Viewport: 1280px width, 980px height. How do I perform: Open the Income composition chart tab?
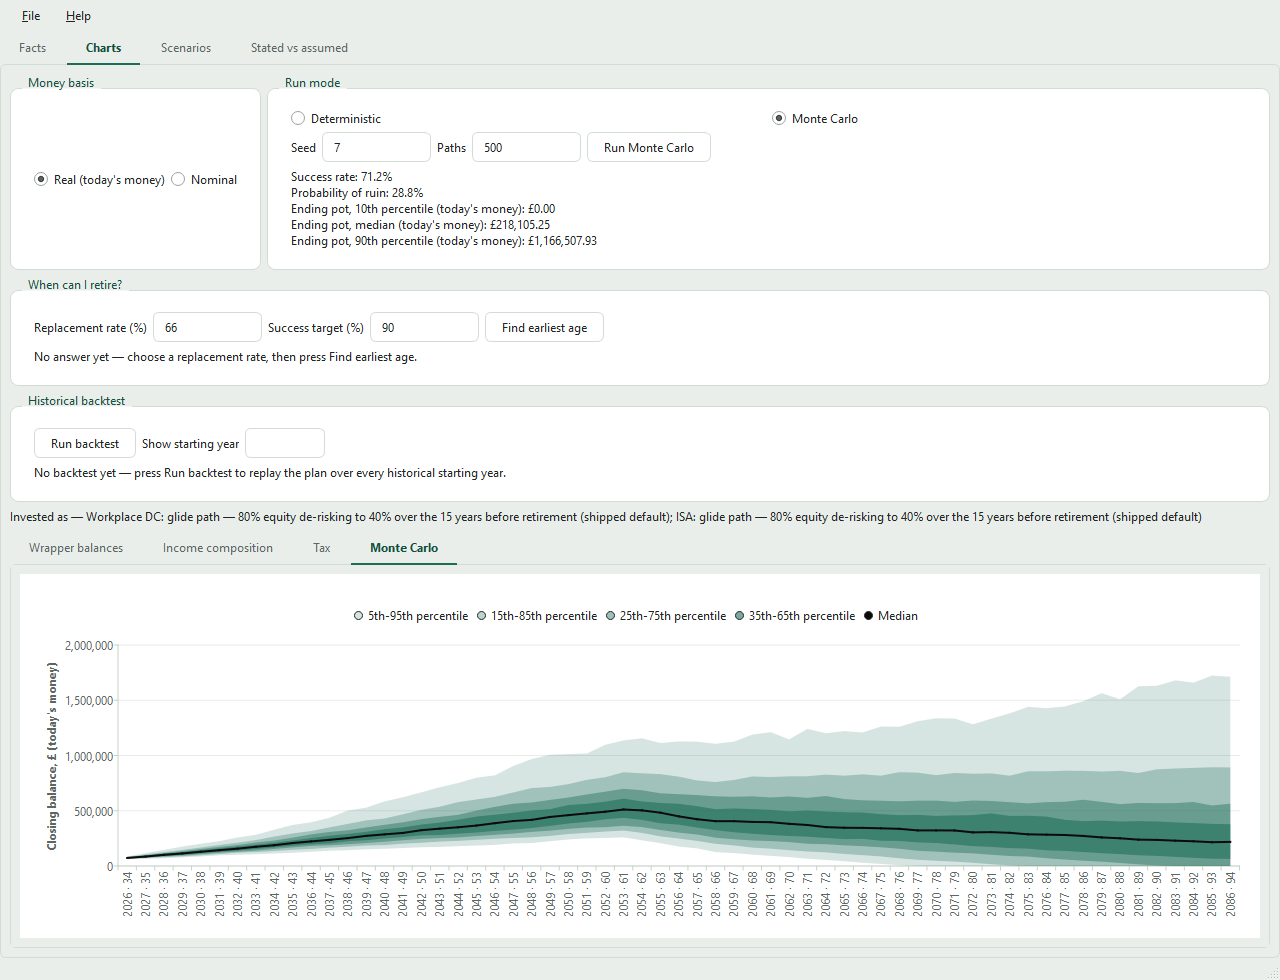(218, 548)
